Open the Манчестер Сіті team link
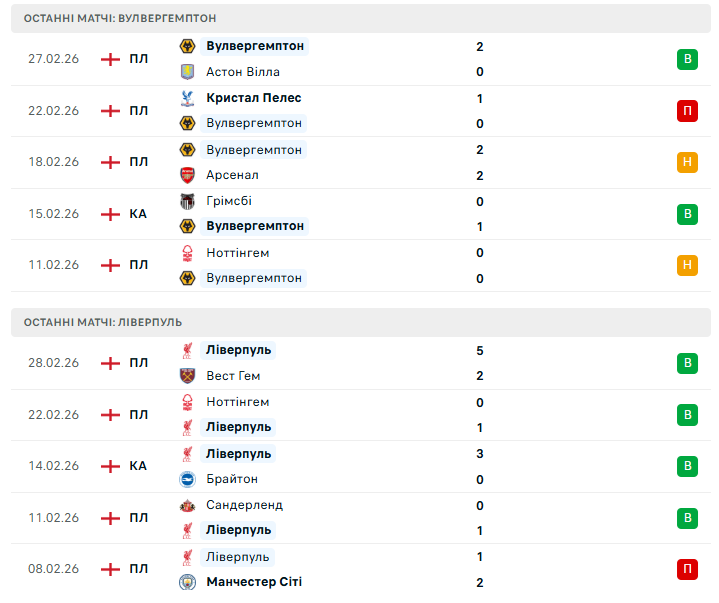This screenshot has width=719, height=603. point(254,582)
